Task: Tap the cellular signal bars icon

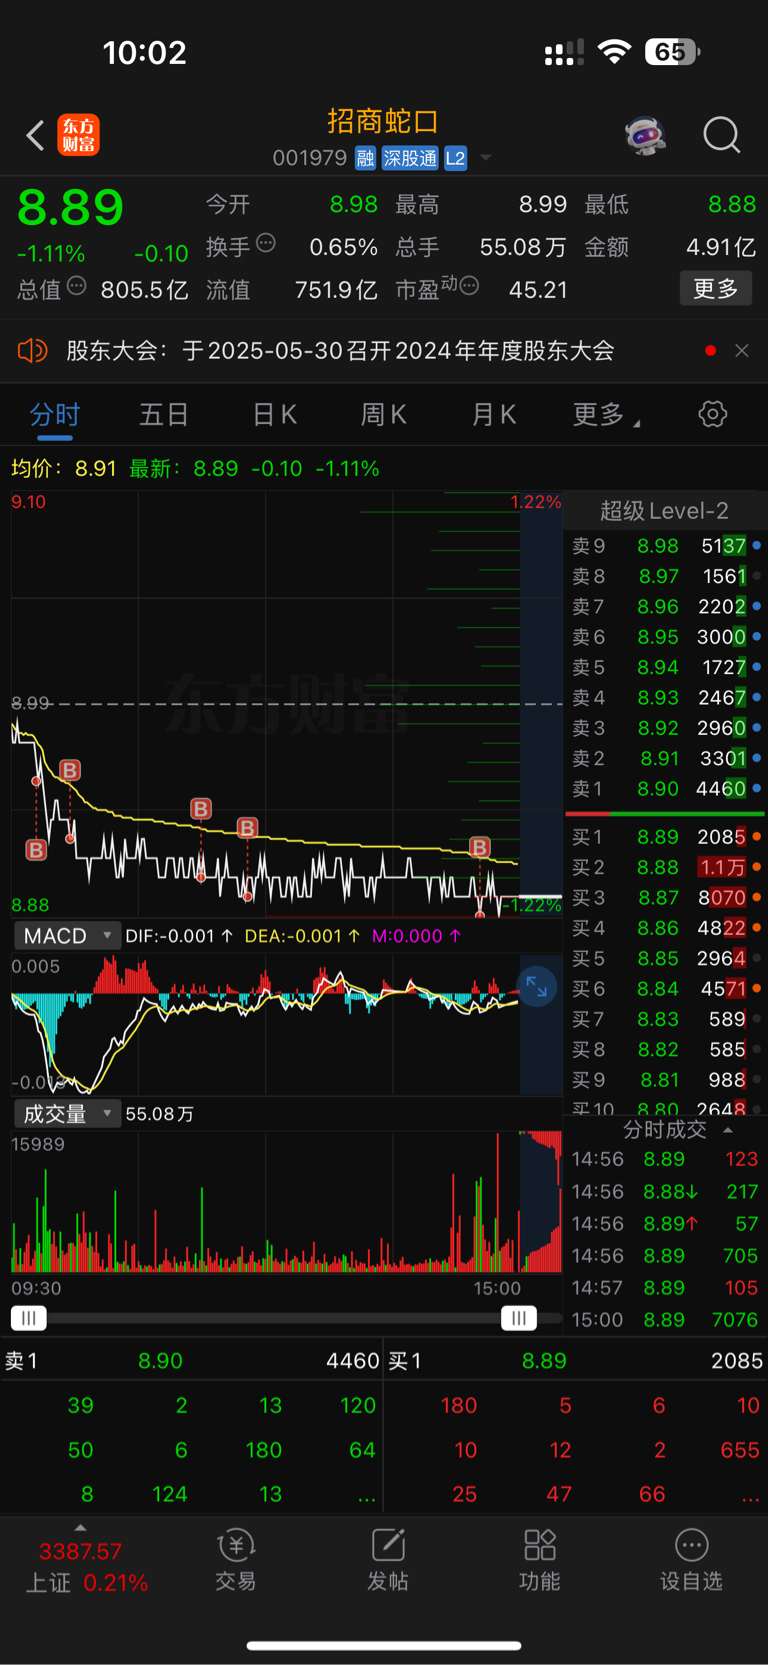Action: (x=564, y=53)
